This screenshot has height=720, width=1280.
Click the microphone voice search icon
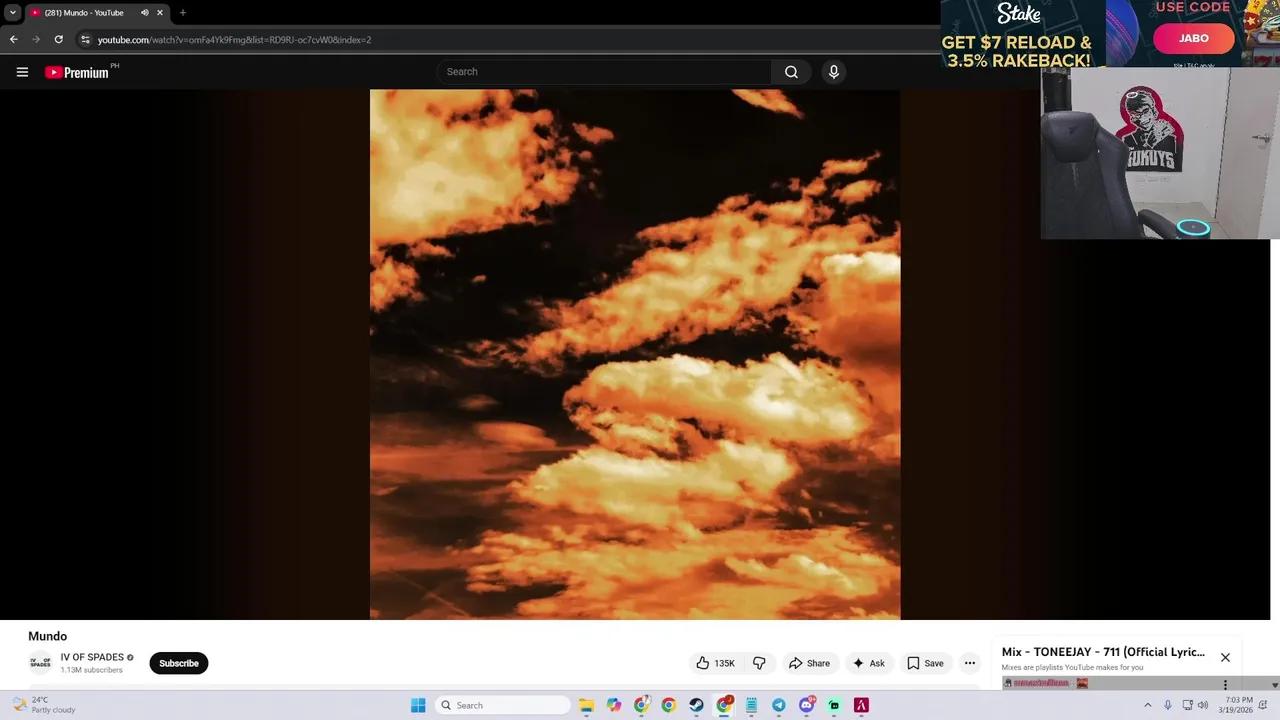point(833,71)
